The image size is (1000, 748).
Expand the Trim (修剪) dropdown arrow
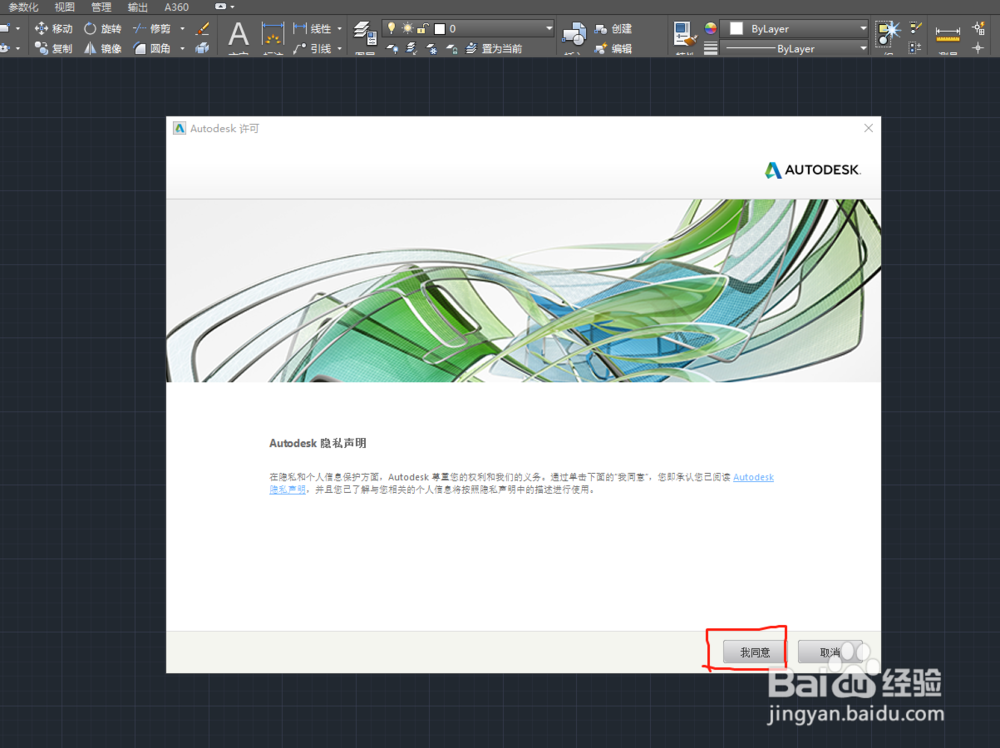(x=182, y=29)
